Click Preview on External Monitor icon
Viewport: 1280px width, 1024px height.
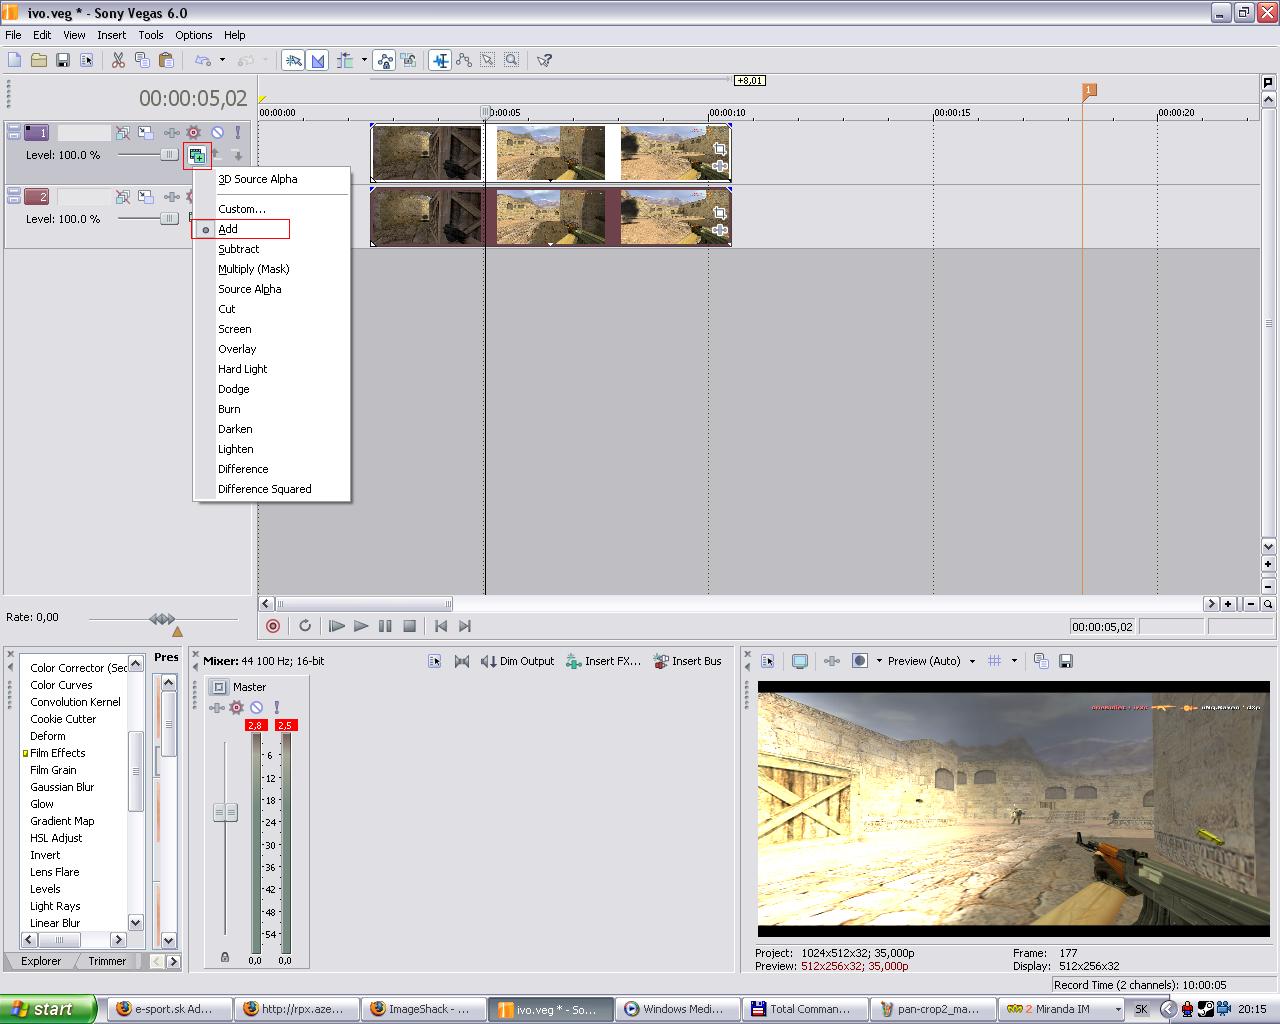pyautogui.click(x=800, y=661)
